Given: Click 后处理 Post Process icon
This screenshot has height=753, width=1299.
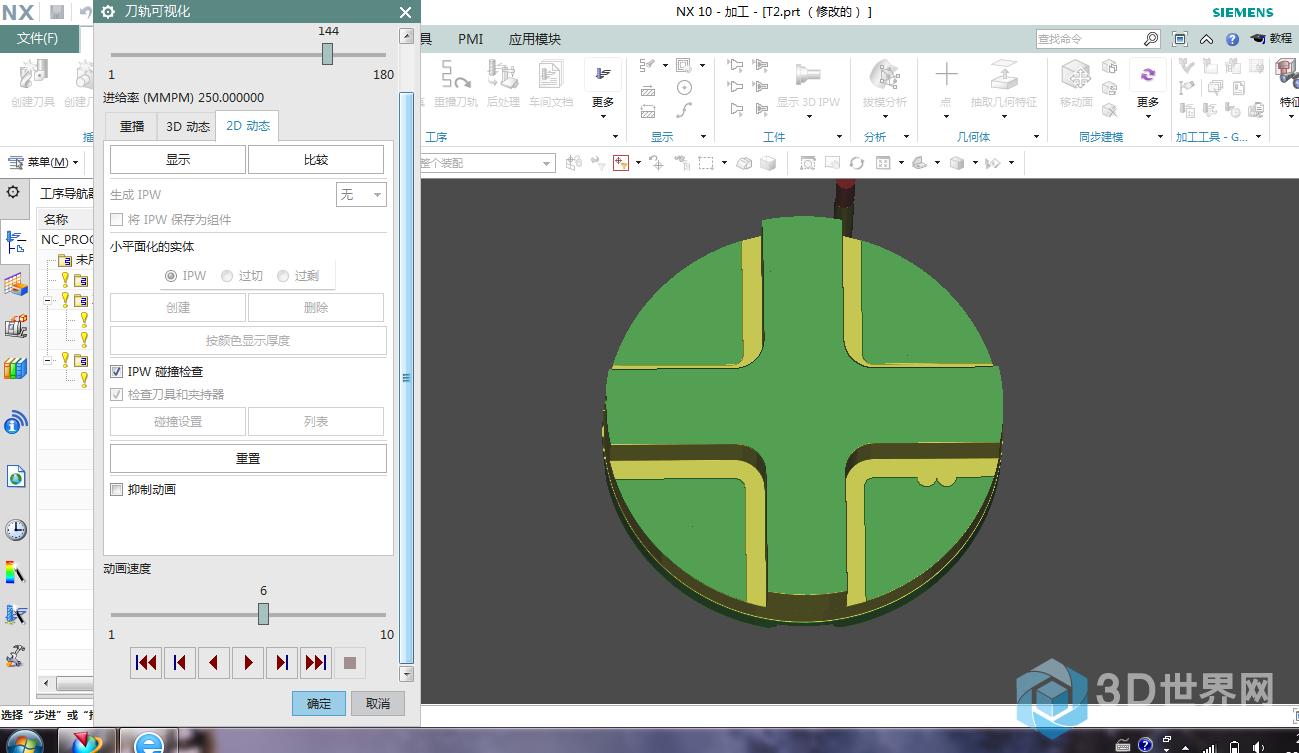Looking at the screenshot, I should [503, 83].
